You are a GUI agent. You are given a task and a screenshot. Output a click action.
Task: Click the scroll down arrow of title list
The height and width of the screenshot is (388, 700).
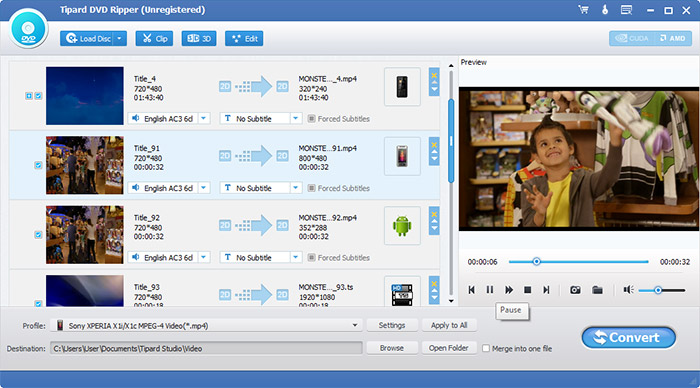451,301
